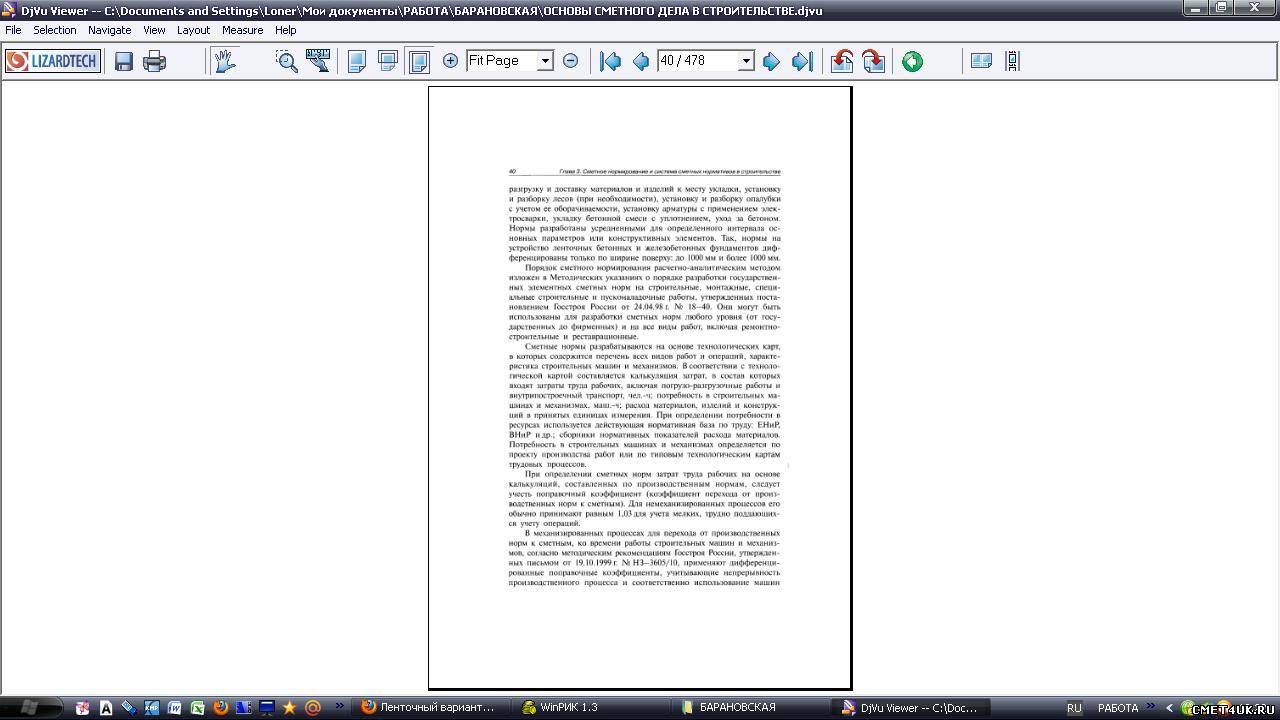1280x720 pixels.
Task: Open the Selection menu
Action: (x=55, y=30)
